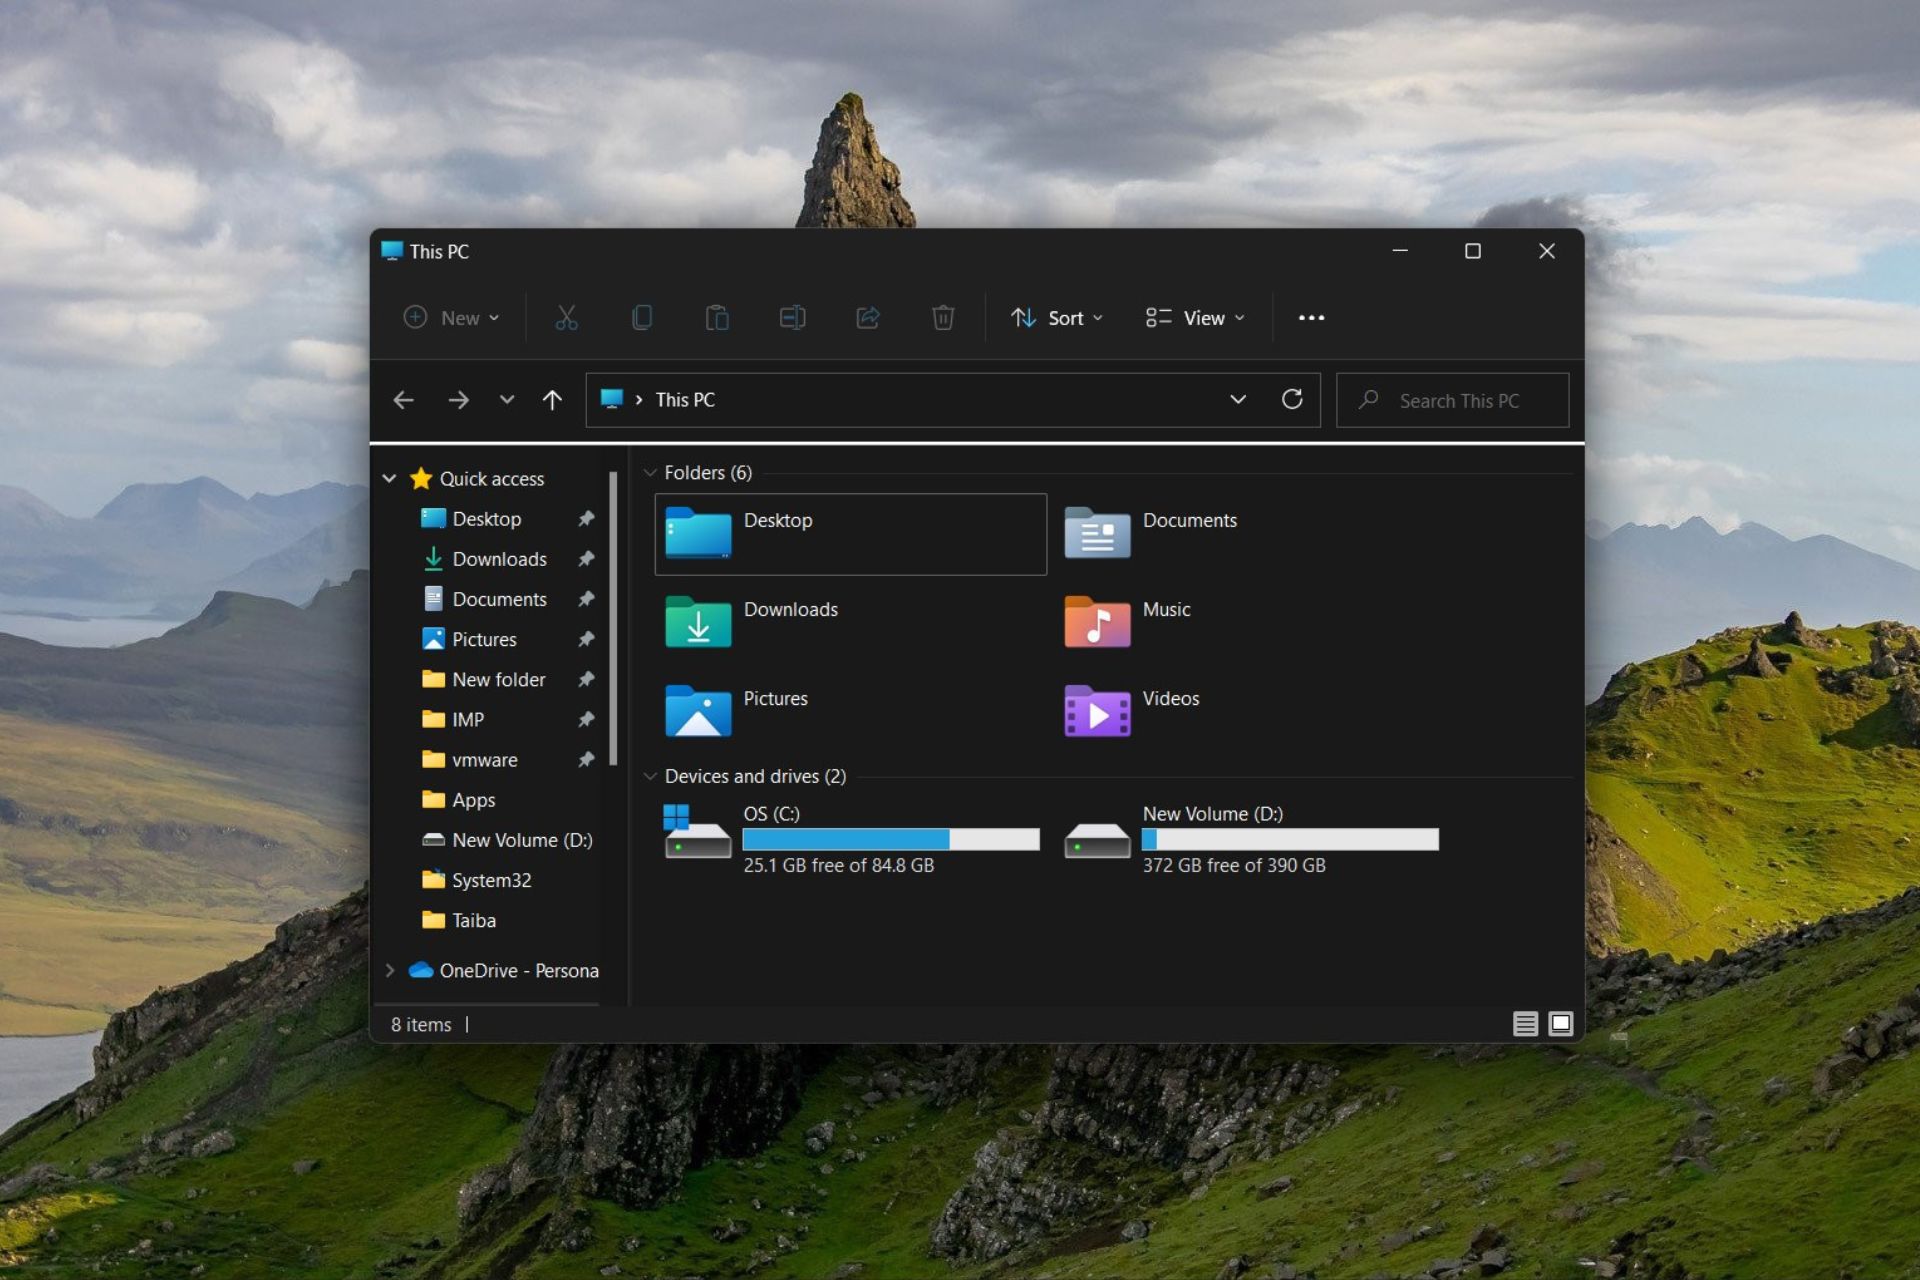Switch to large icons view in status bar
Viewport: 1920px width, 1280px height.
[x=1560, y=1024]
